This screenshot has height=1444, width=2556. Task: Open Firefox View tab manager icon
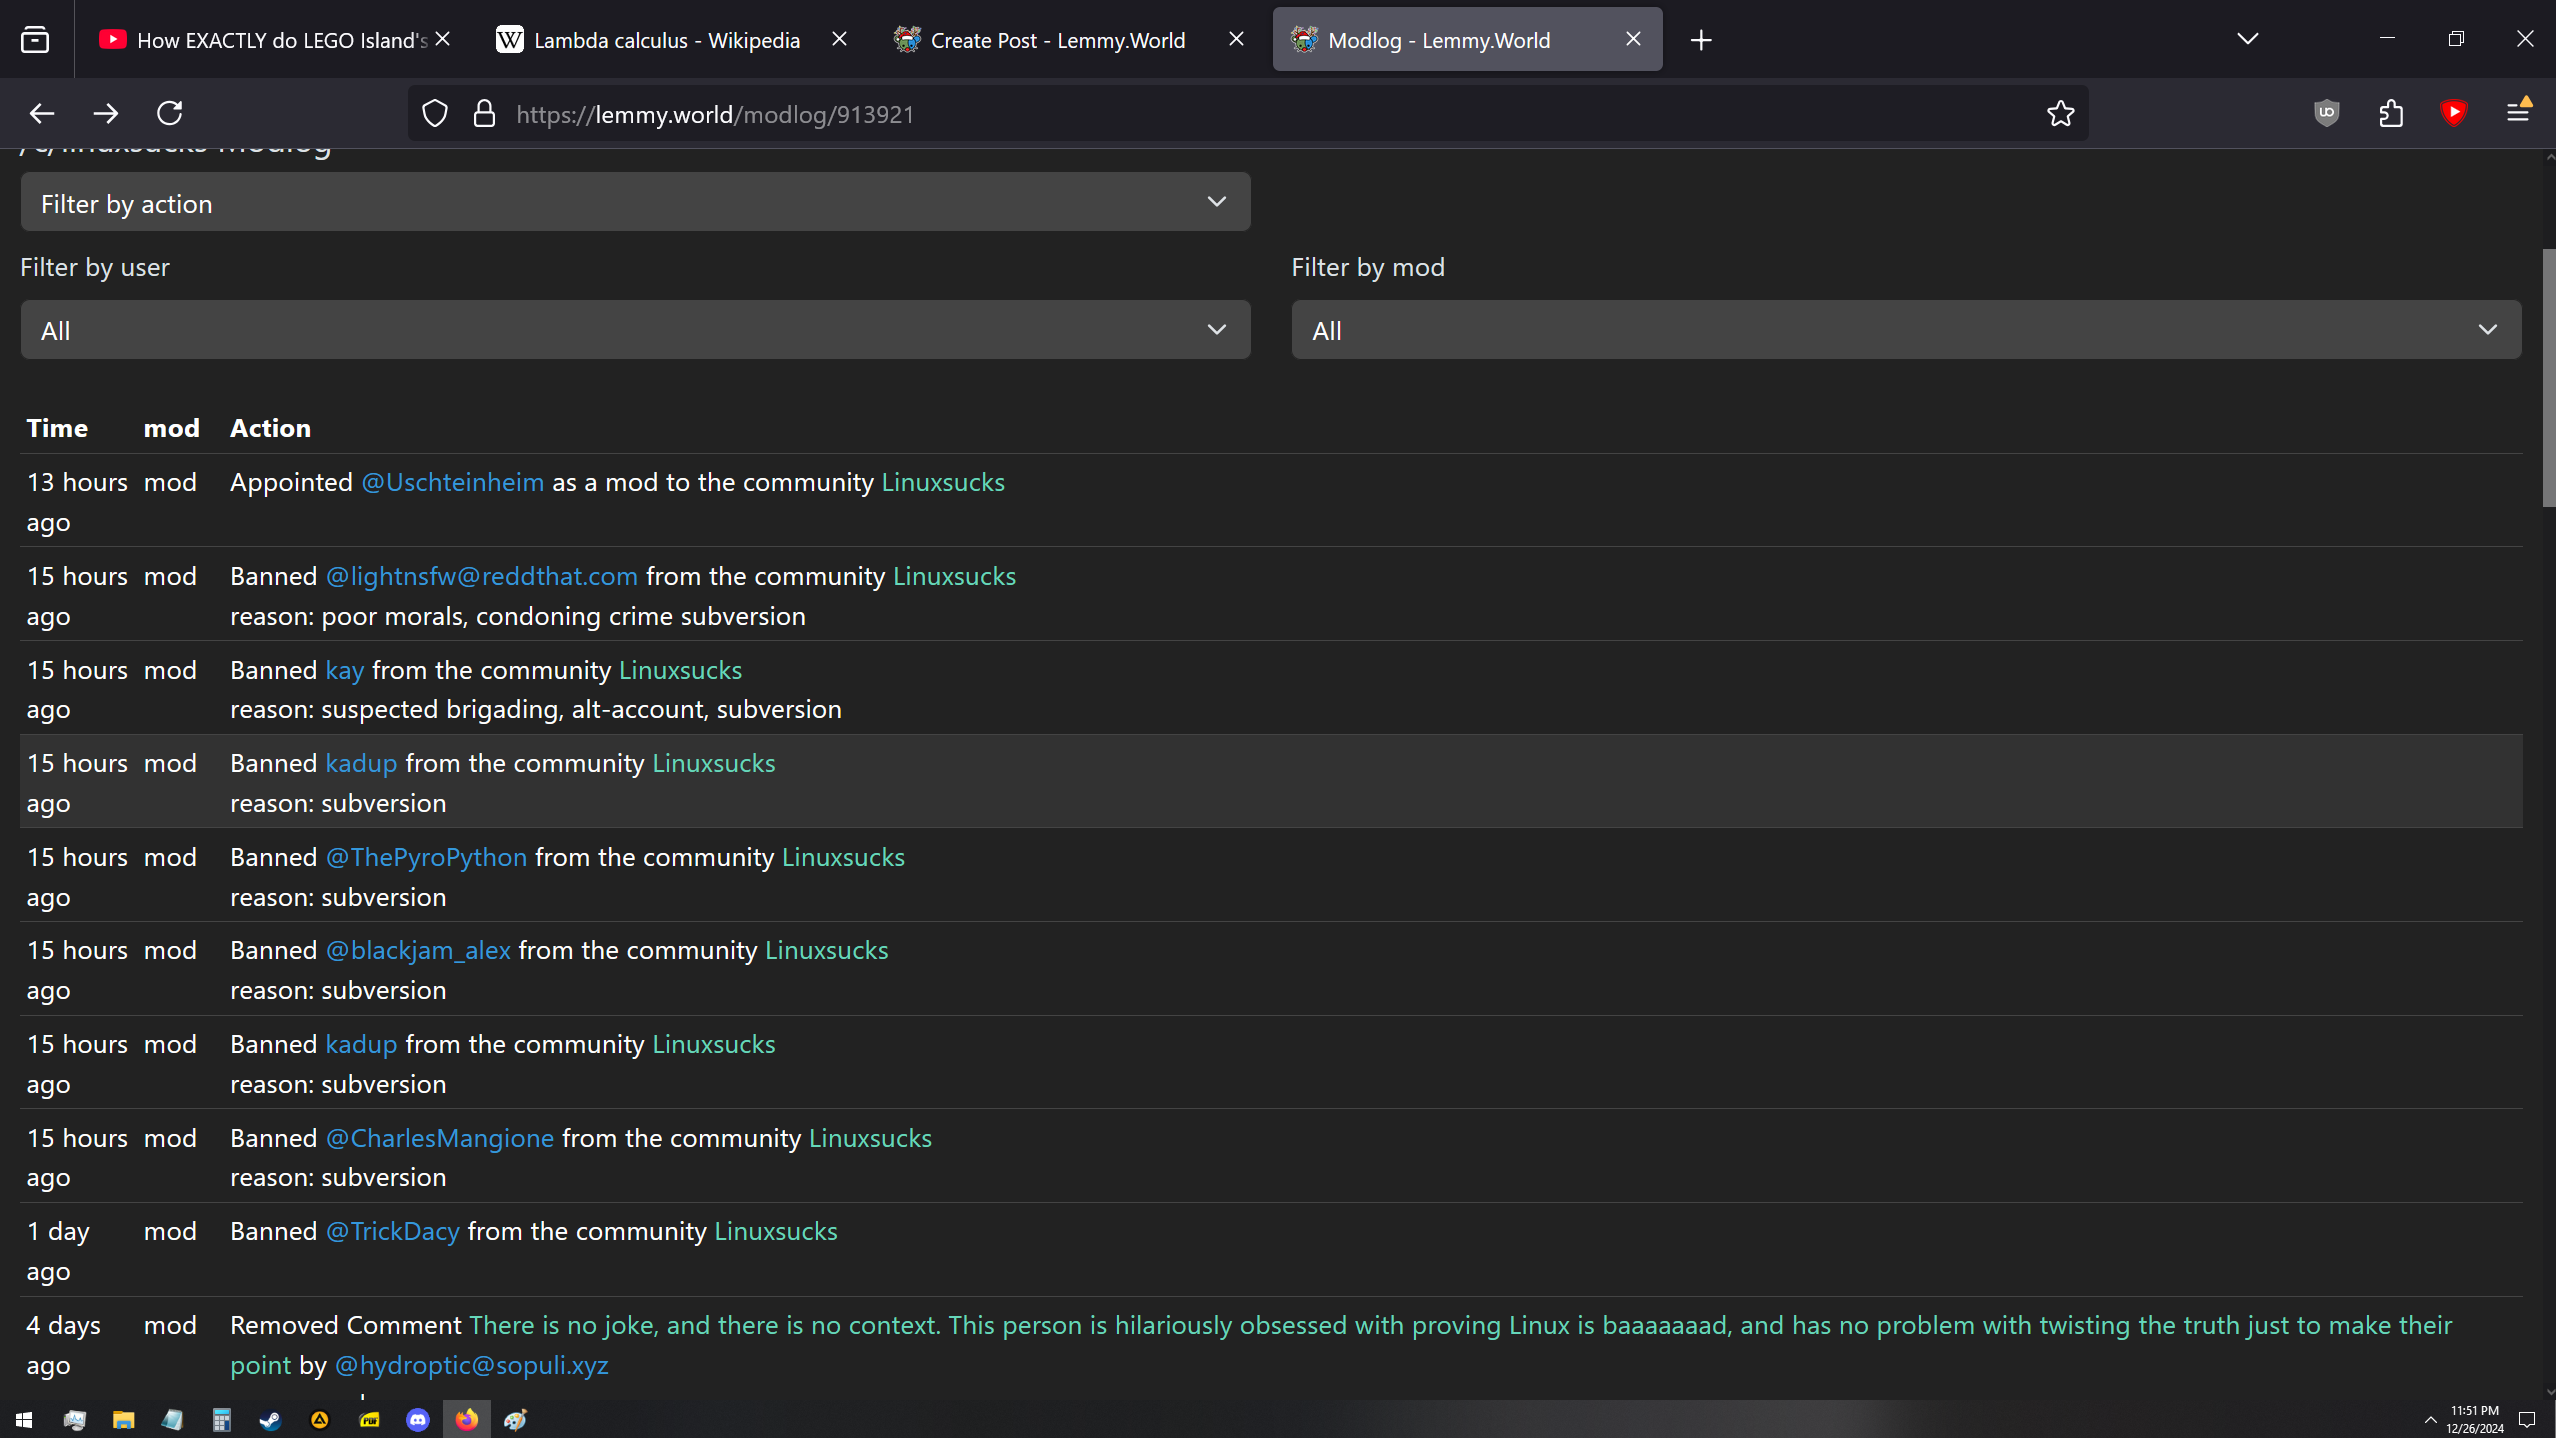point(35,40)
